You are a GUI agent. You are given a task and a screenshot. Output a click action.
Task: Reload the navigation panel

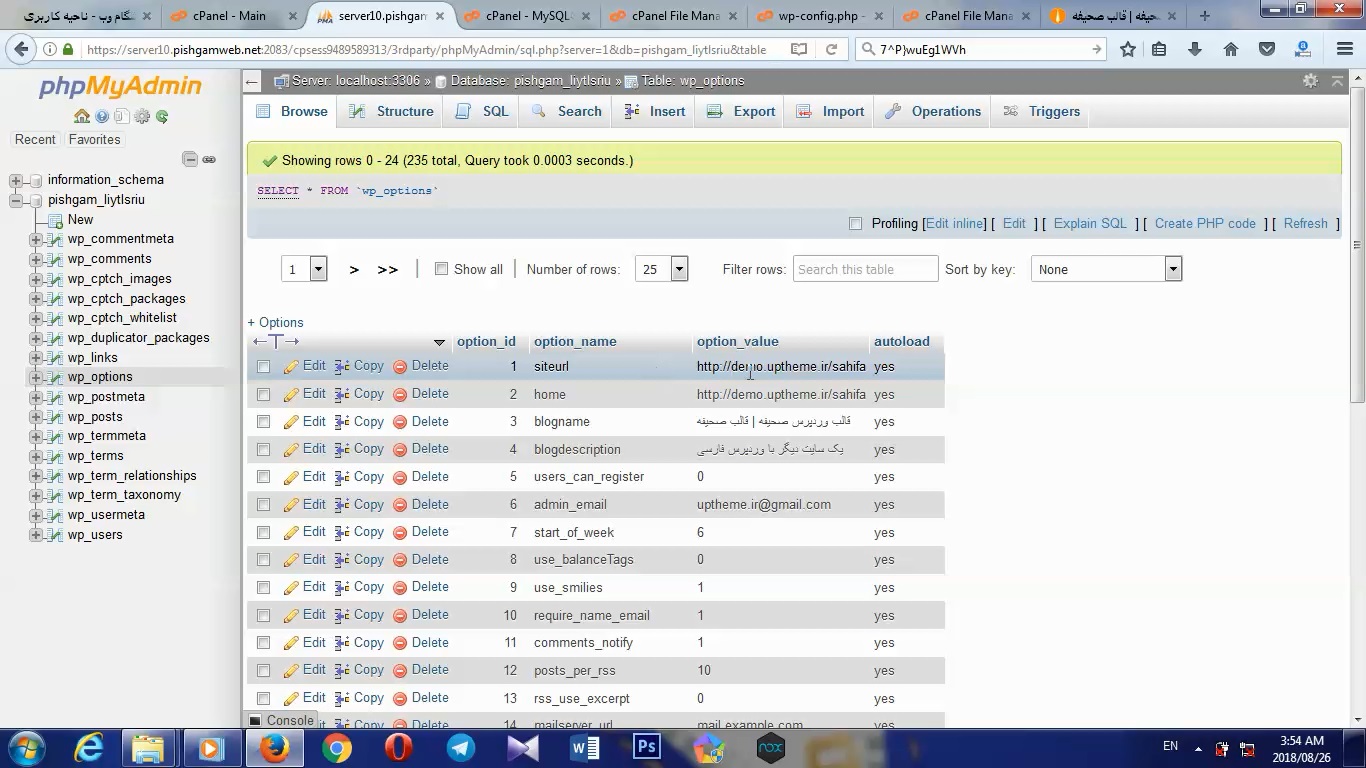click(162, 116)
